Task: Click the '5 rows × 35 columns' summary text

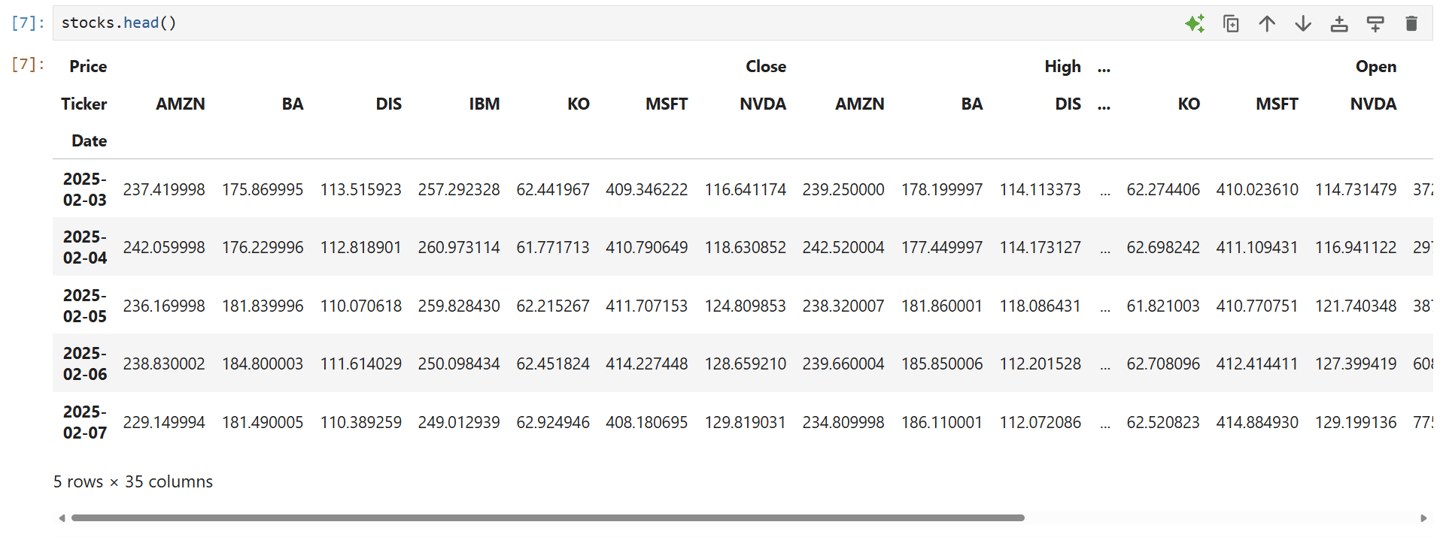Action: [x=133, y=481]
